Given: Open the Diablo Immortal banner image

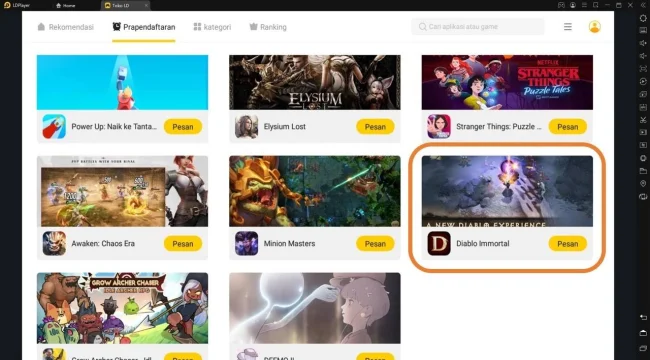Looking at the screenshot, I should [x=507, y=191].
